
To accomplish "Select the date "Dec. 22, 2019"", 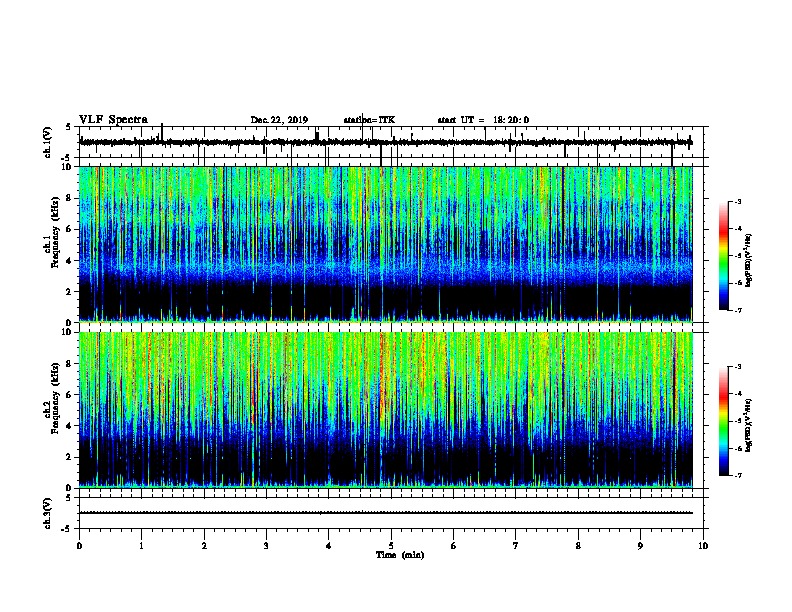I will coord(279,120).
